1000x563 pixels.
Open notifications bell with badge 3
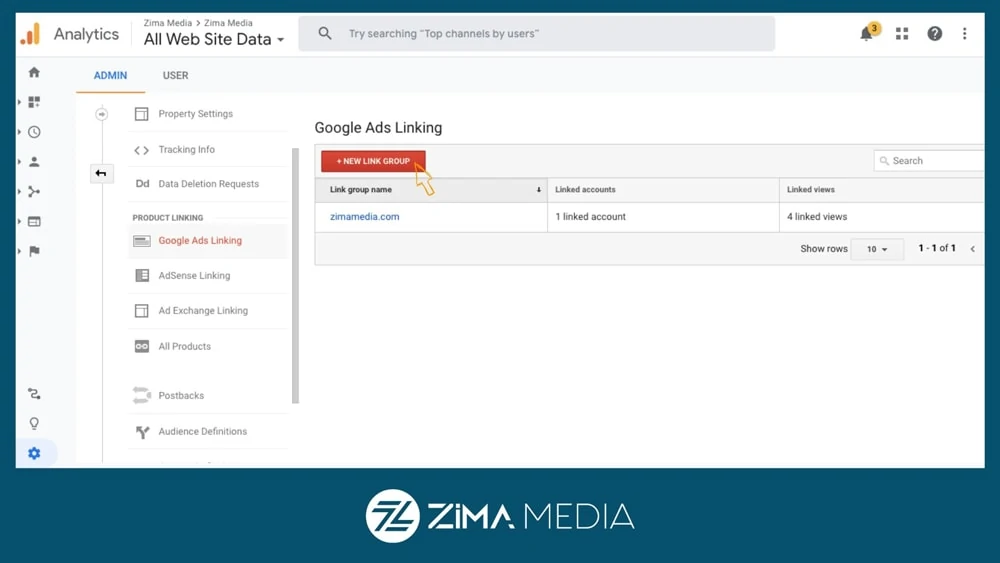pyautogui.click(x=868, y=33)
